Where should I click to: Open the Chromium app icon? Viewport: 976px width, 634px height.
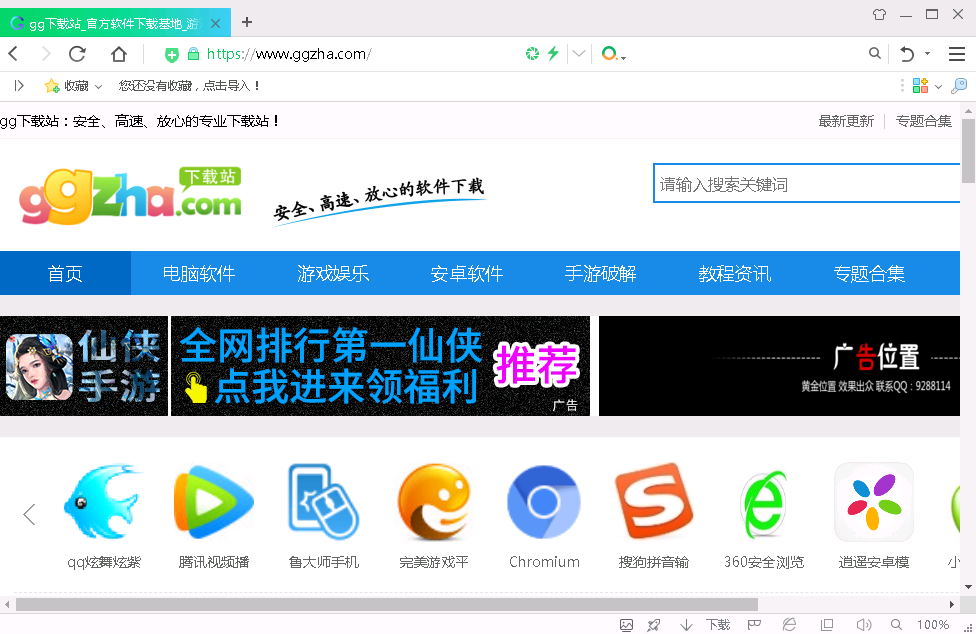(x=544, y=501)
